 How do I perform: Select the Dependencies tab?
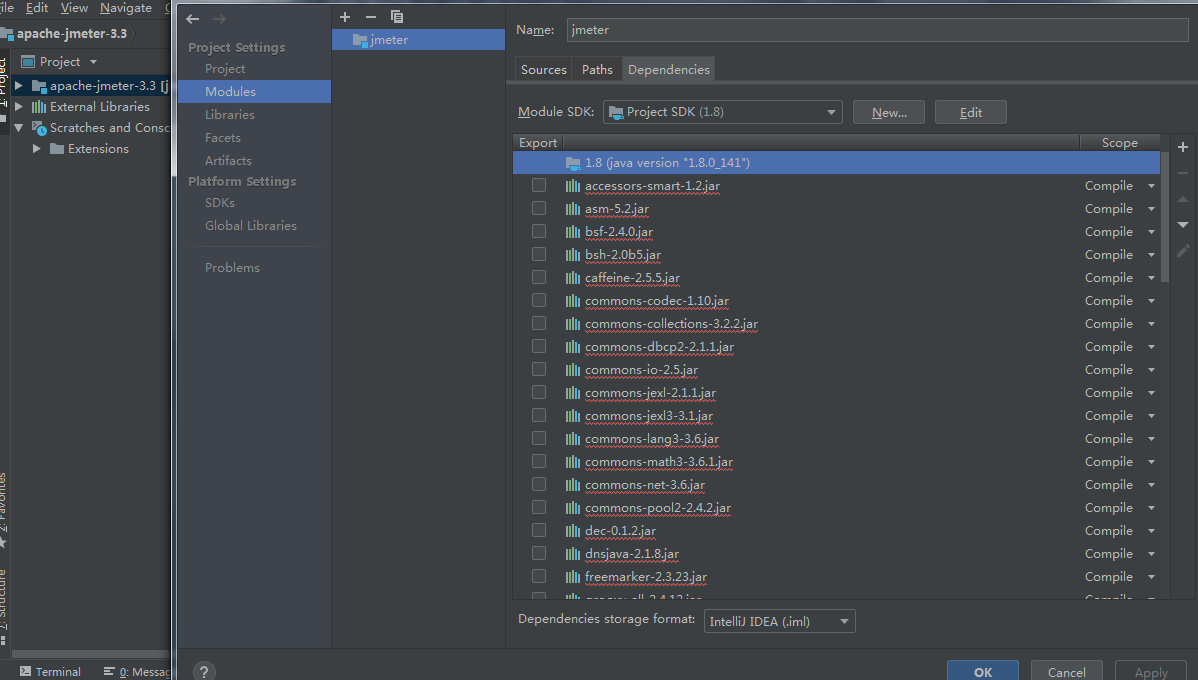[x=669, y=70]
